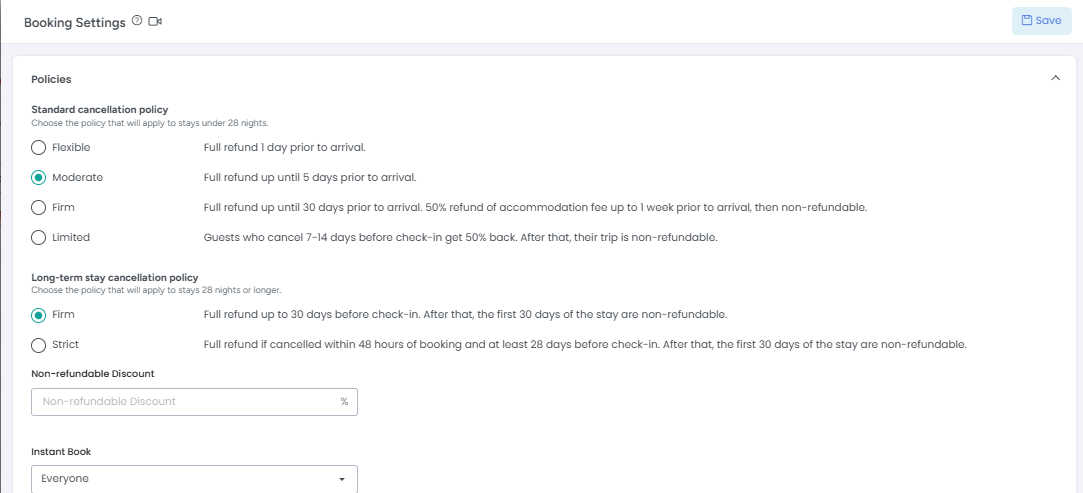The width and height of the screenshot is (1083, 493).
Task: Save the booking settings
Action: tap(1042, 21)
